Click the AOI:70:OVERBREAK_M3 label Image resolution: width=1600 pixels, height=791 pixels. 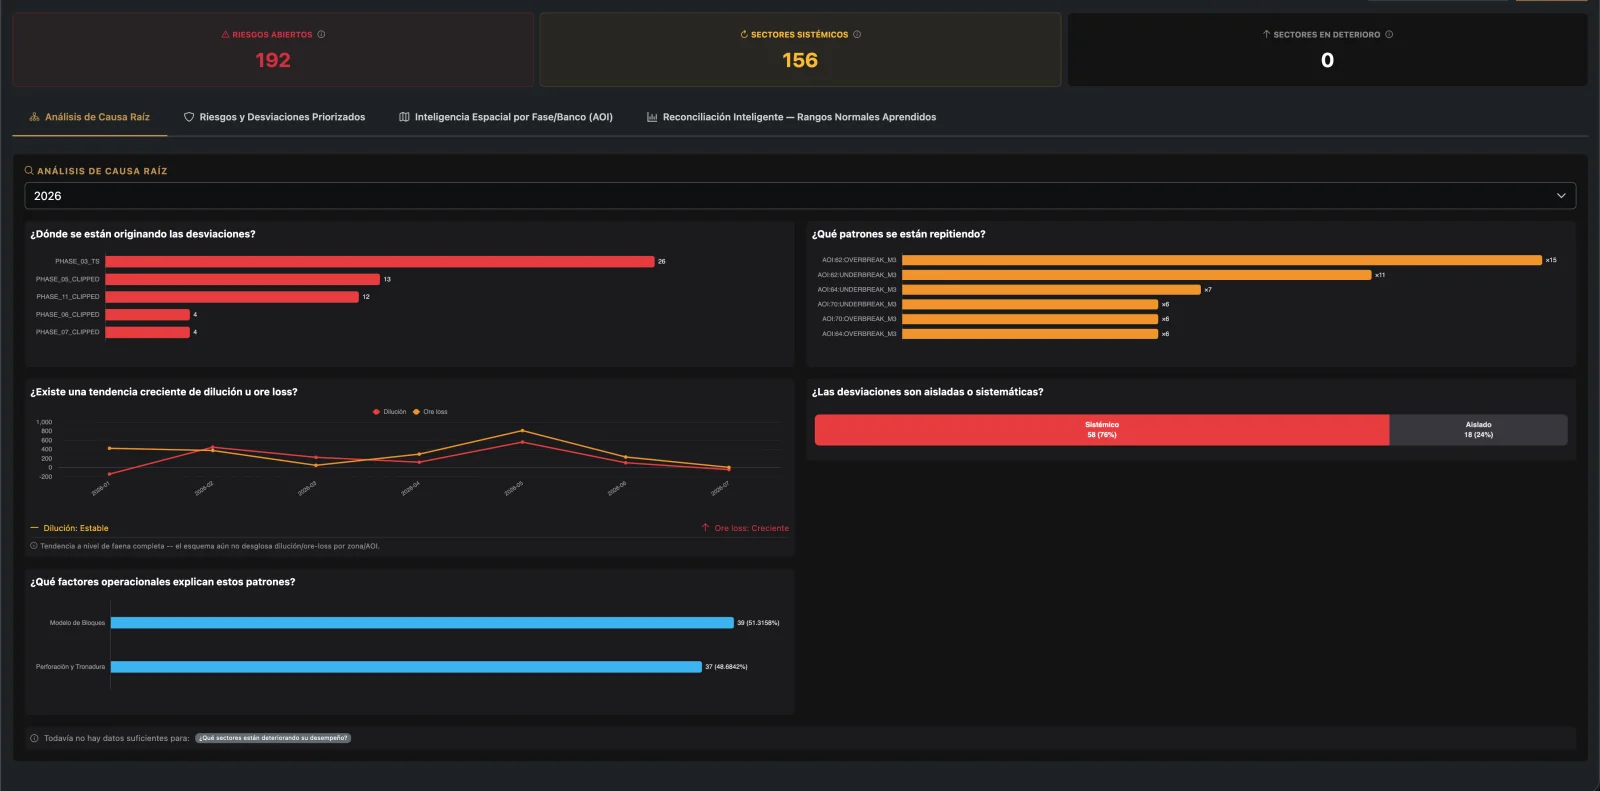click(859, 319)
